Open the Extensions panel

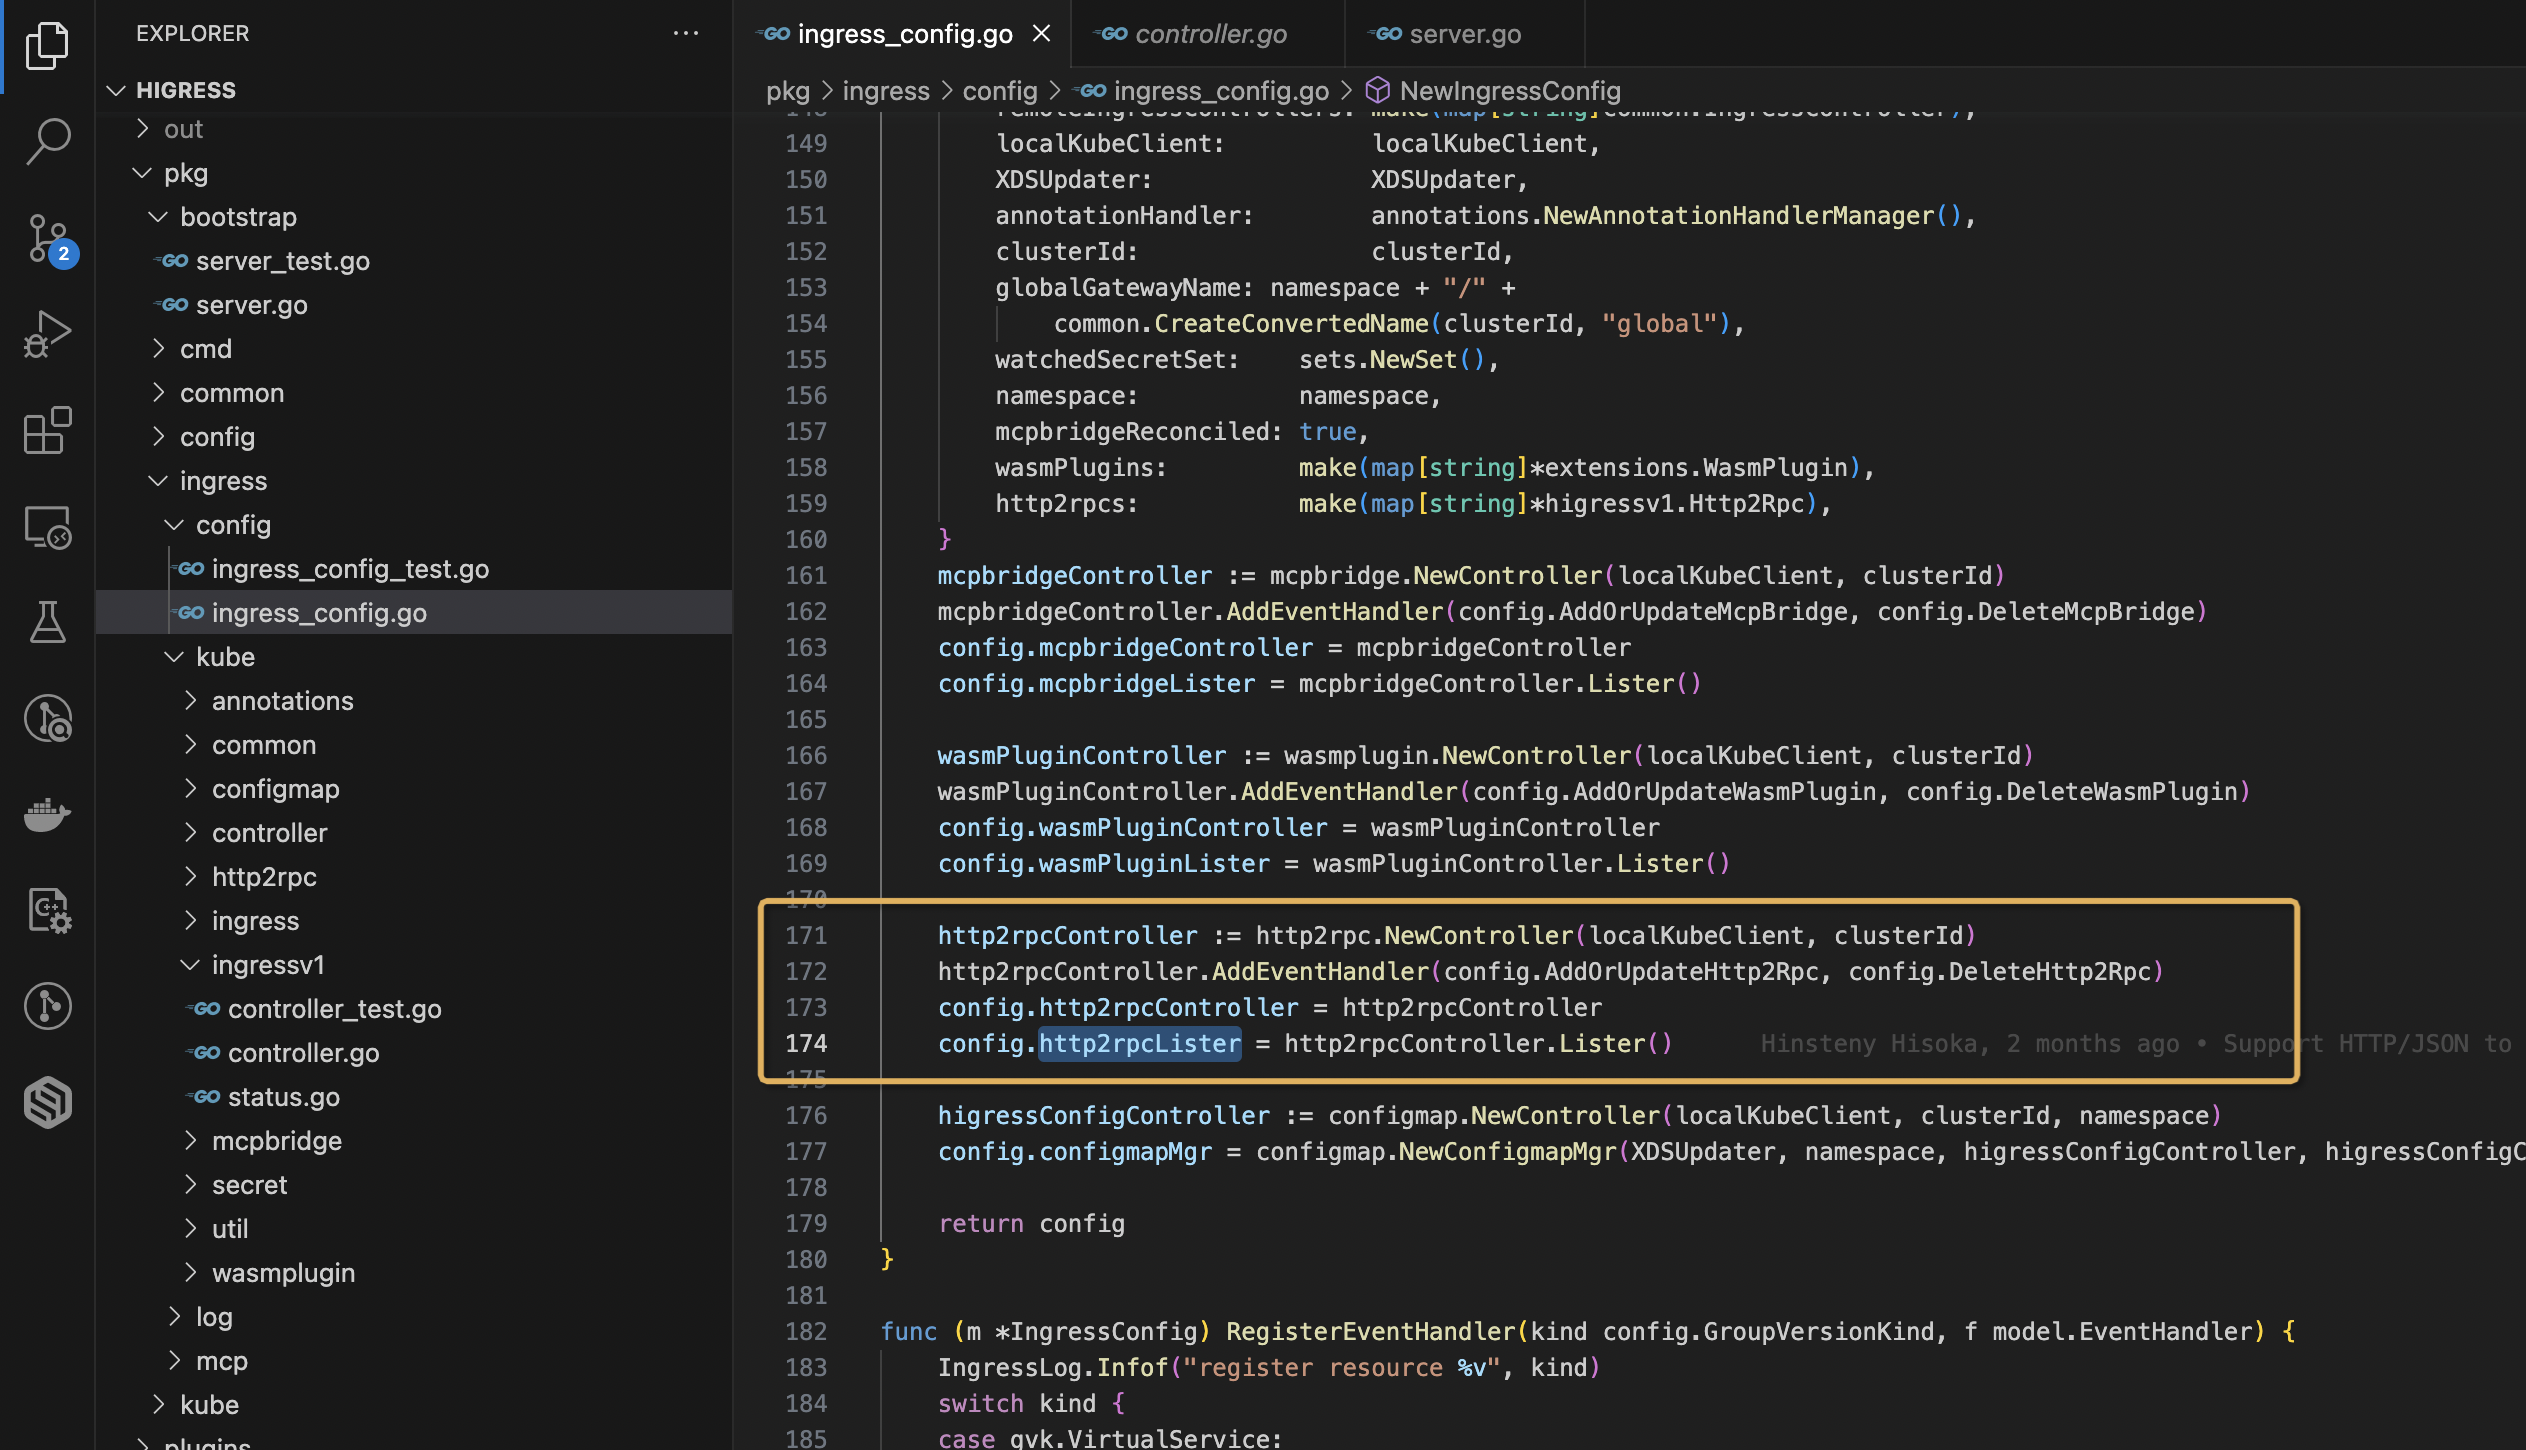47,430
